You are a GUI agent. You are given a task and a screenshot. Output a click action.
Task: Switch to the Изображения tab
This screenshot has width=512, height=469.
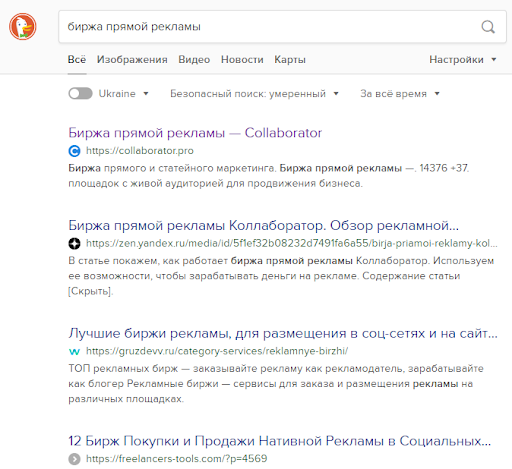[132, 59]
